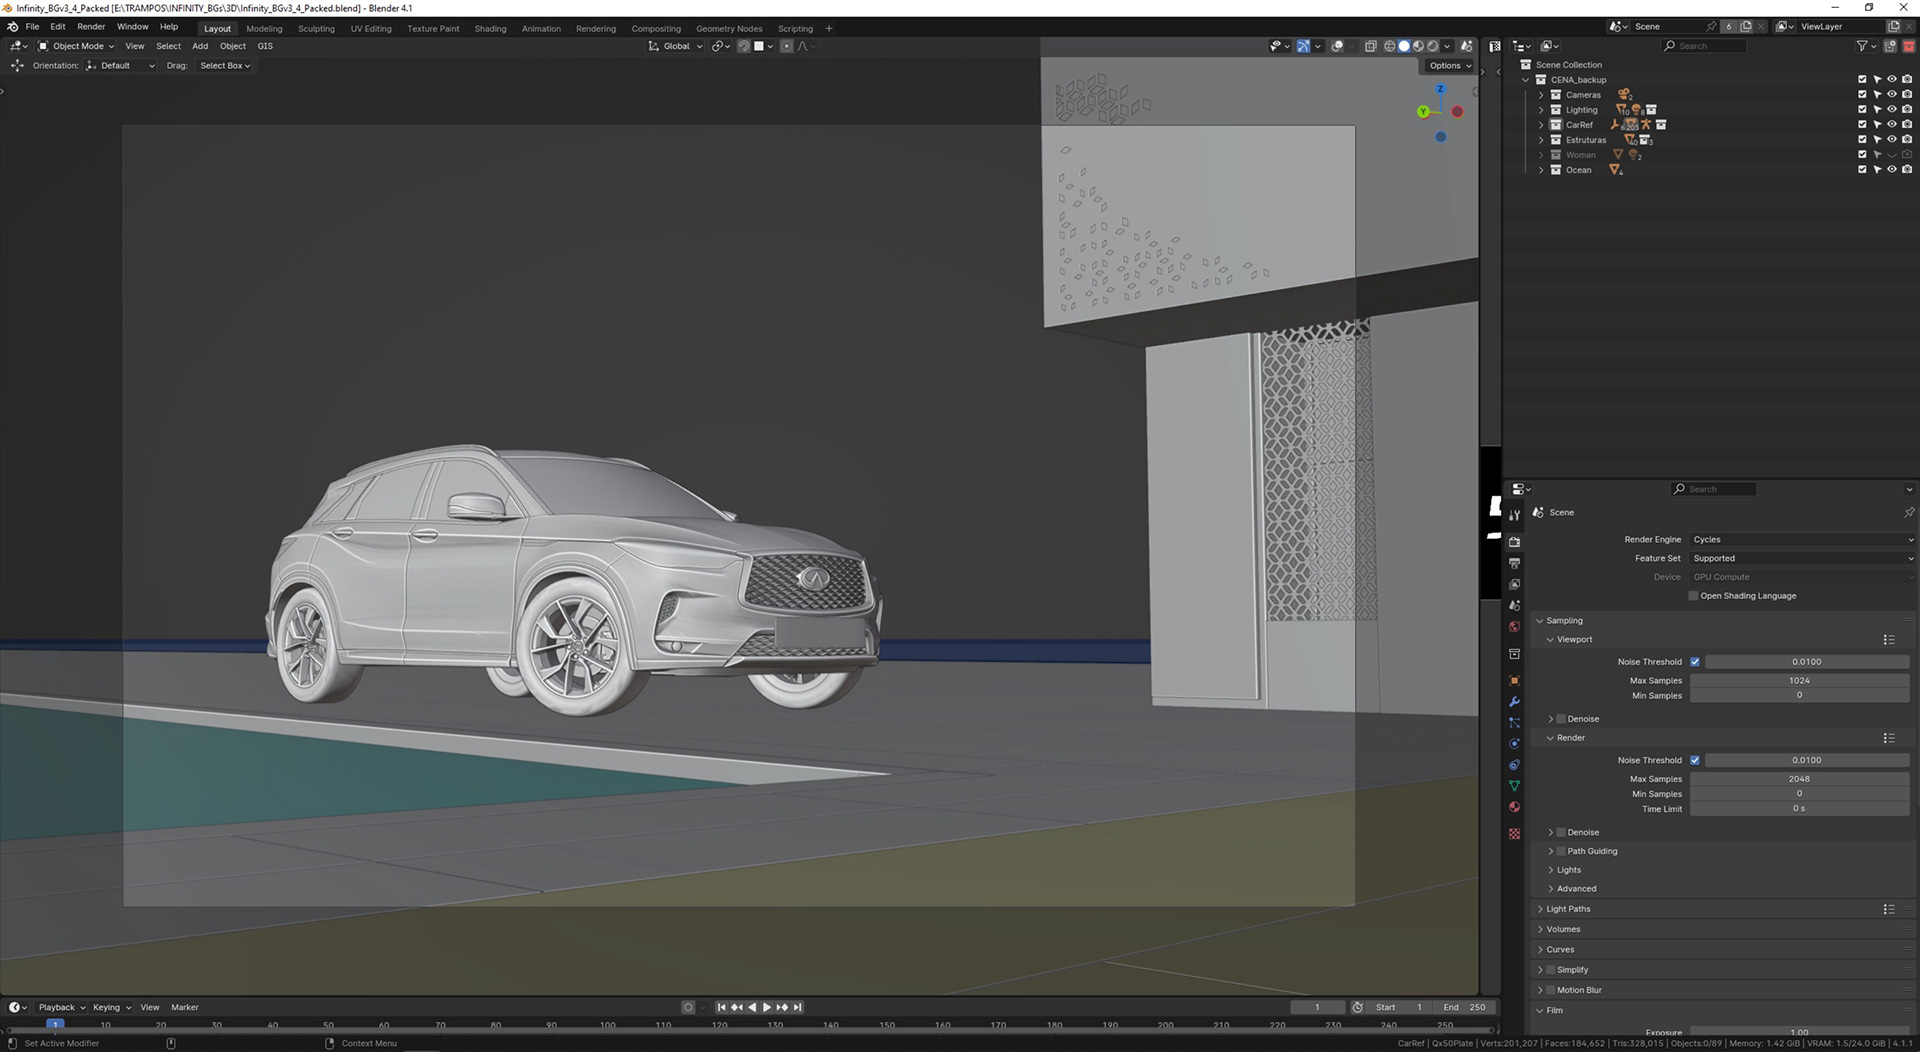1920x1052 pixels.
Task: Open the Material properties tab
Action: click(x=1514, y=807)
